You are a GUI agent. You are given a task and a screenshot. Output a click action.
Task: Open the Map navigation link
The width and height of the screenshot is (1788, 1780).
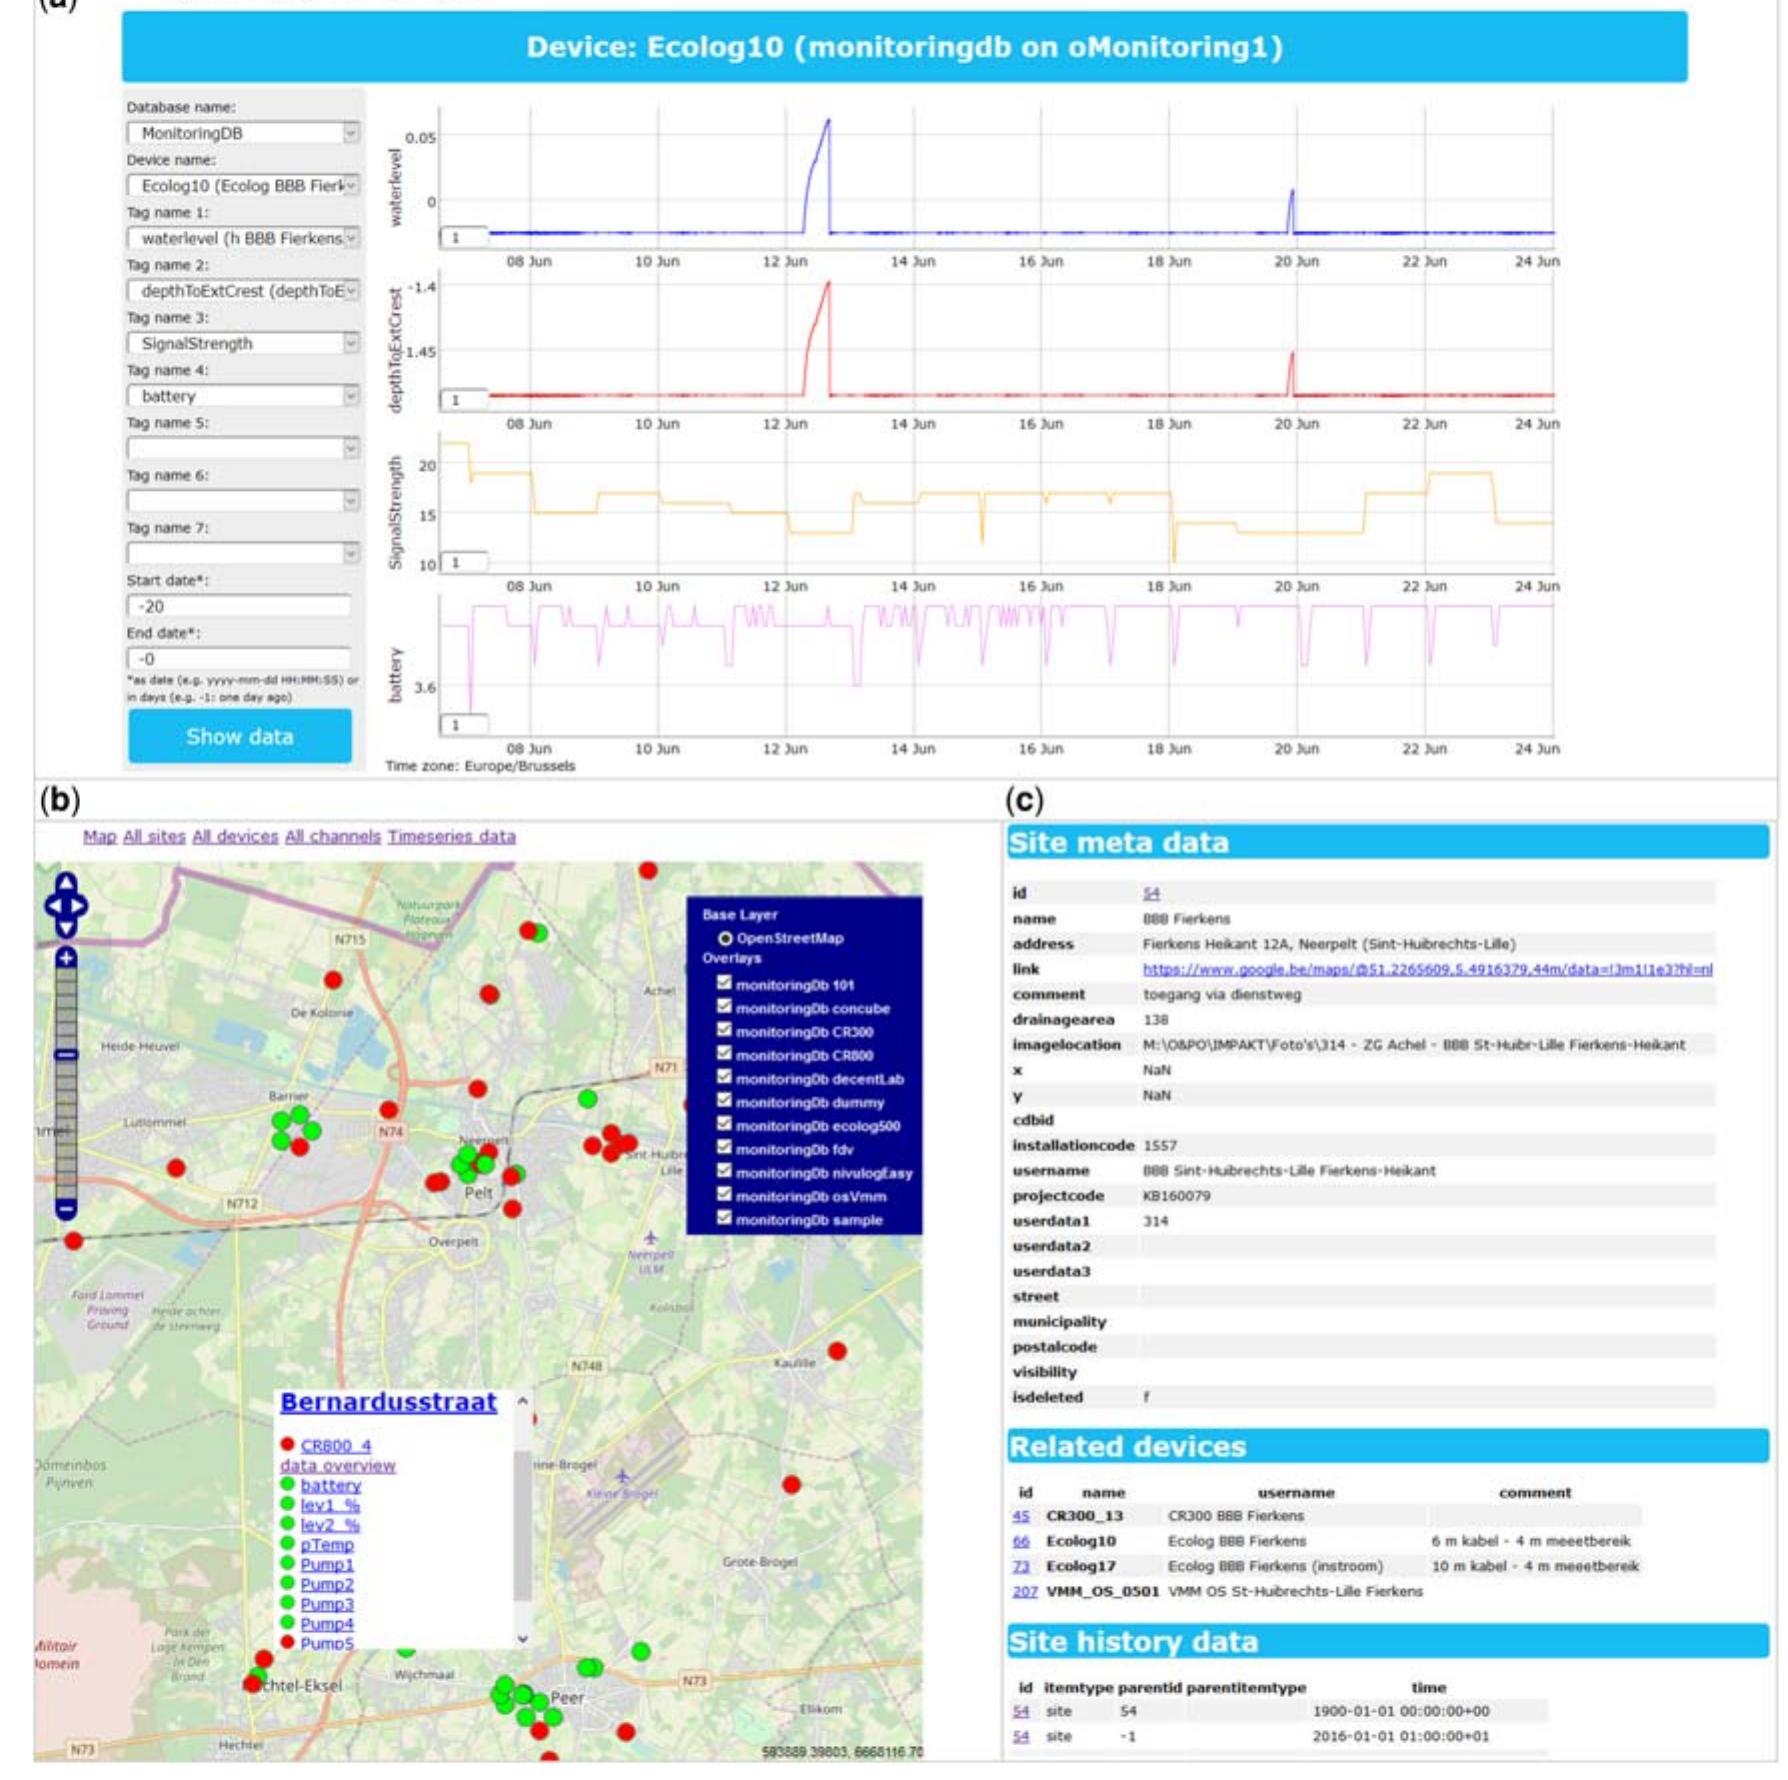99,836
